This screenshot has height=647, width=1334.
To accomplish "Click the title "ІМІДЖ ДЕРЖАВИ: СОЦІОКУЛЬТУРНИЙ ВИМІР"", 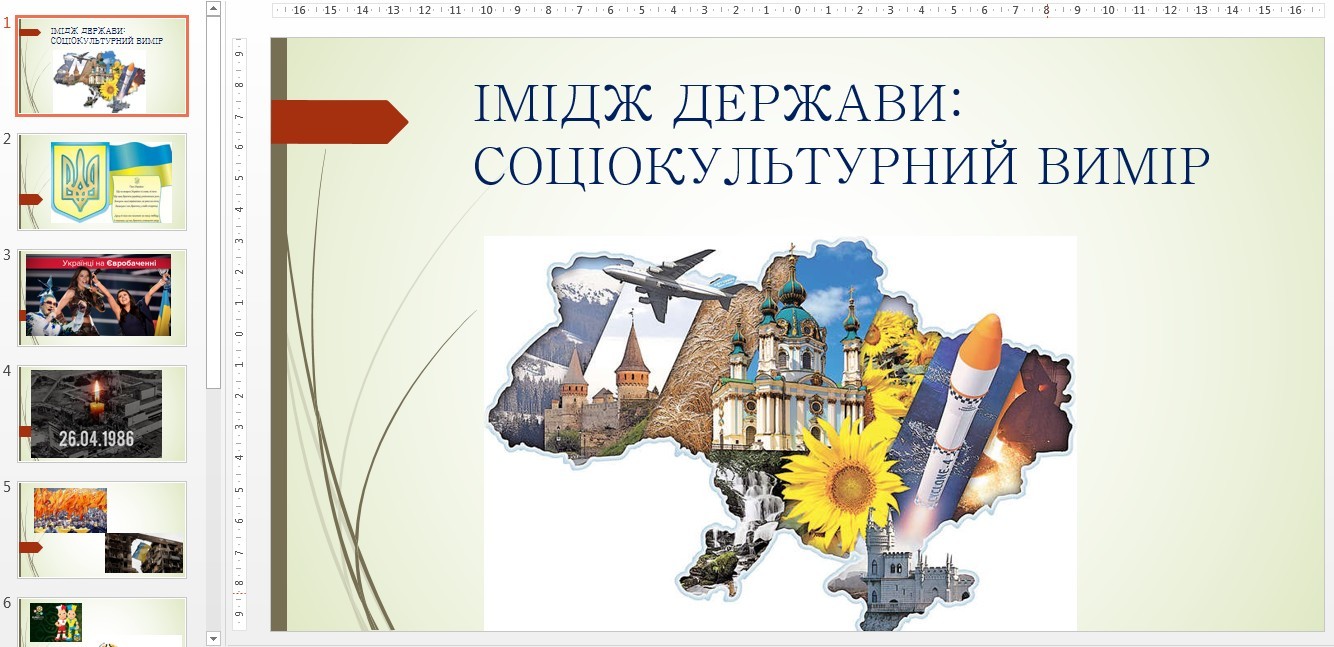I will pos(842,135).
